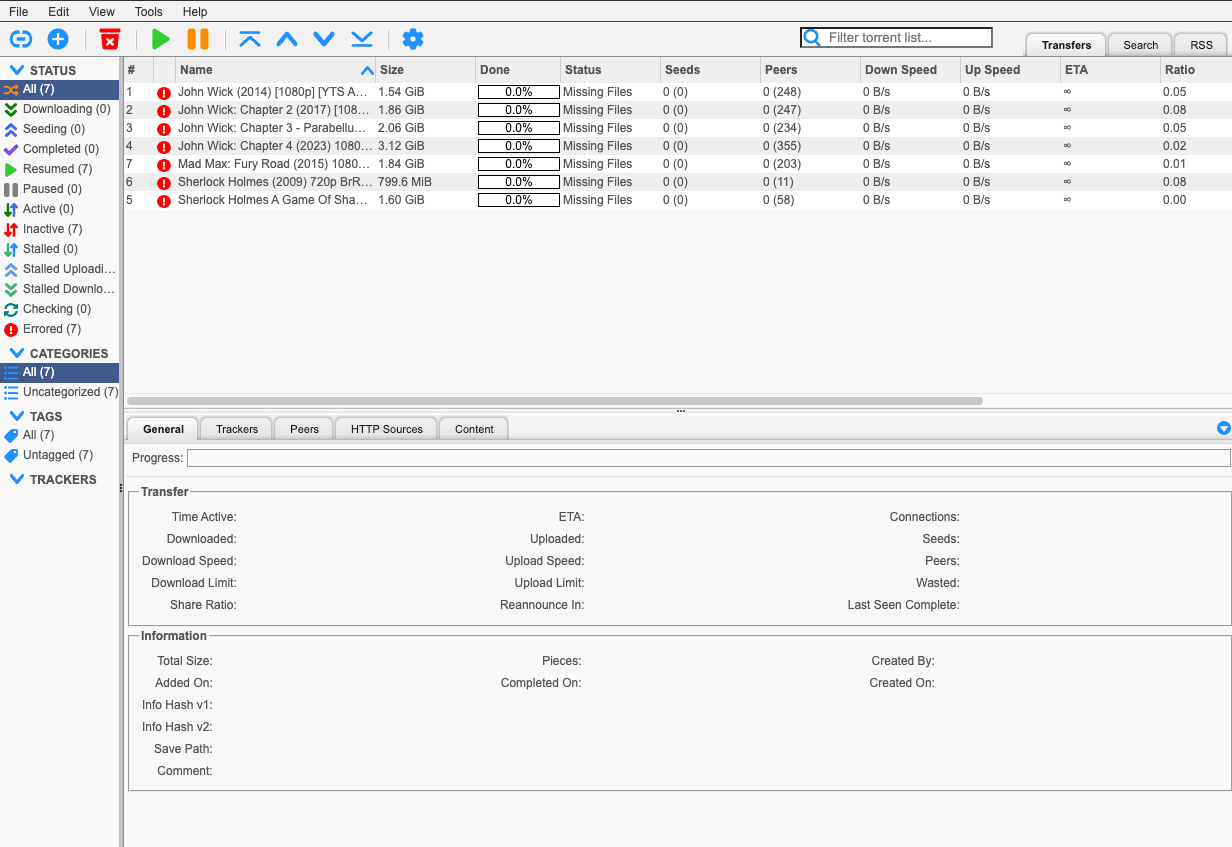Move torrent to top of queue
The image size is (1232, 847).
[250, 39]
